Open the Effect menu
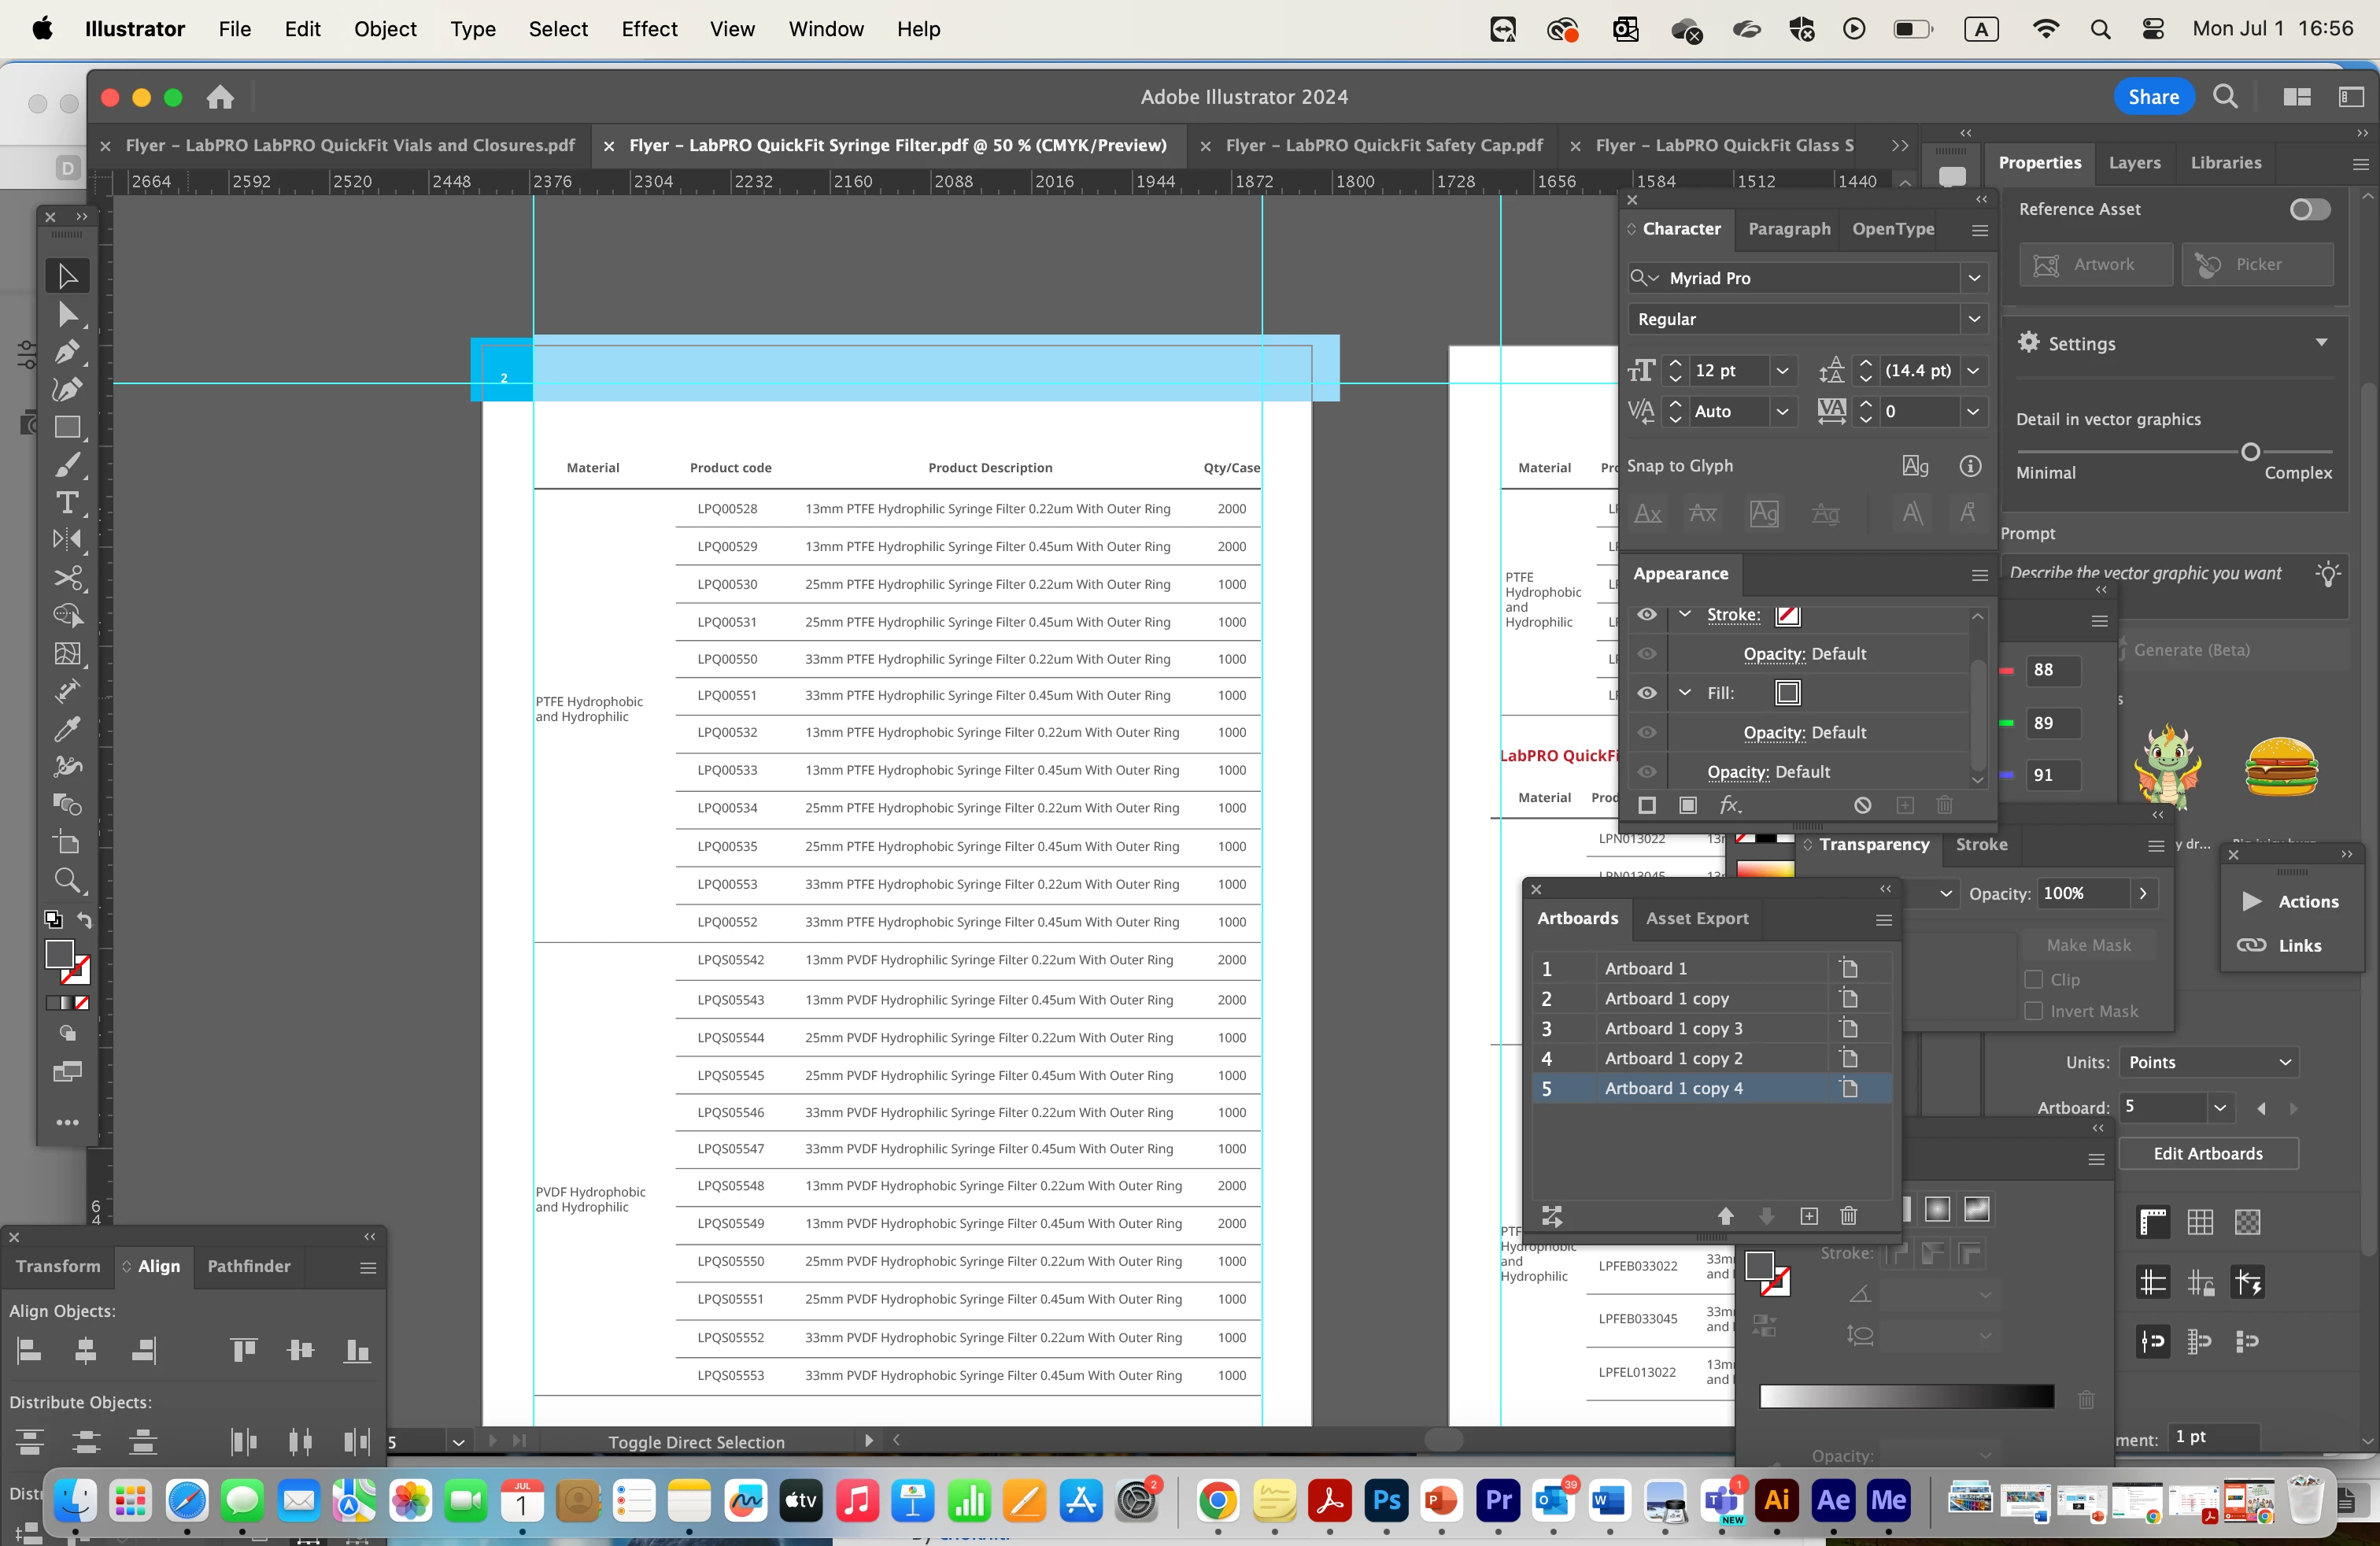2380x1546 pixels. 649,29
